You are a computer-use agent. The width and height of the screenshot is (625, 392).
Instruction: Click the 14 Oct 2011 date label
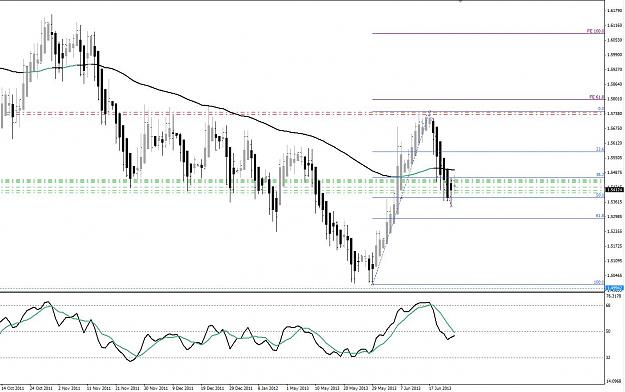13,388
